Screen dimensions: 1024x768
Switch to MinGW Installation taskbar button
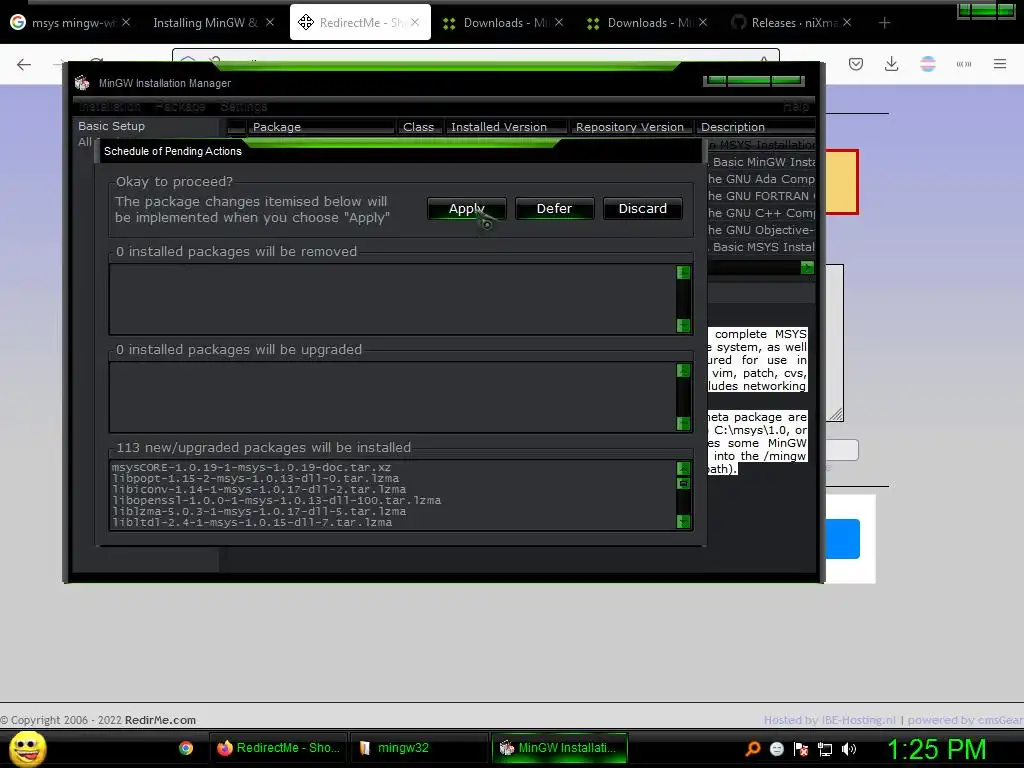559,748
